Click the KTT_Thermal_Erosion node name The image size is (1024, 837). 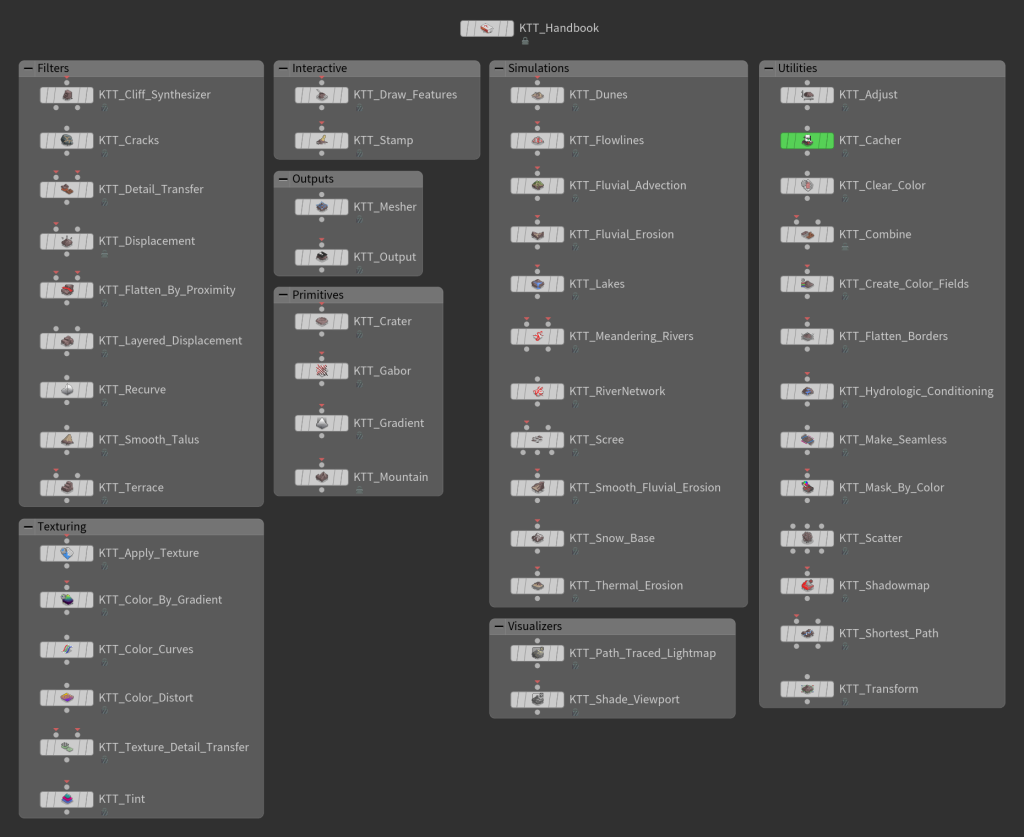coord(626,586)
